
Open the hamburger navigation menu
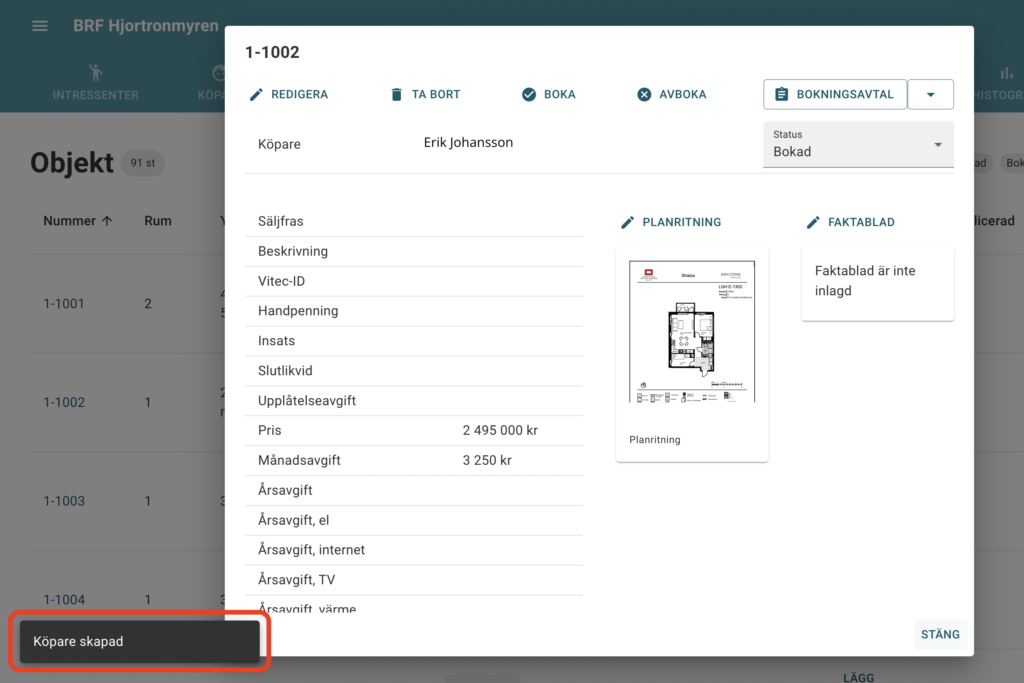(40, 26)
